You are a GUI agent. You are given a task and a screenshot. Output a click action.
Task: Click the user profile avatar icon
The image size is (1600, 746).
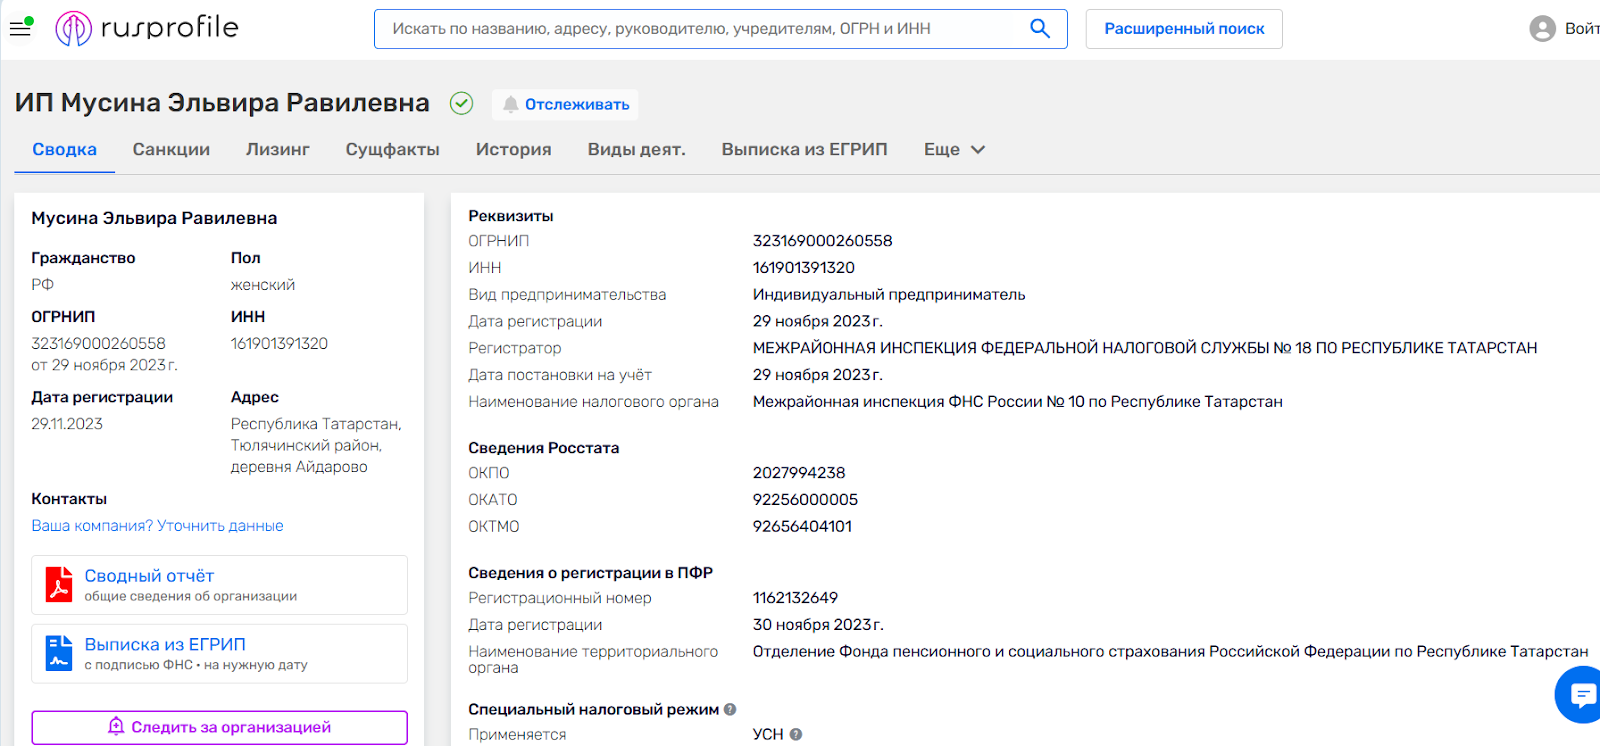tap(1542, 29)
